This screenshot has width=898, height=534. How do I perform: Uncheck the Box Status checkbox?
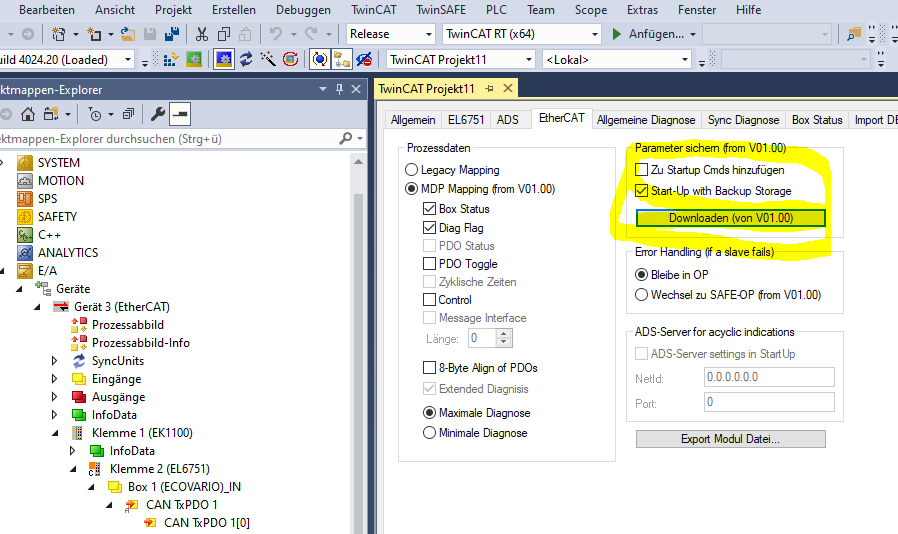pos(430,209)
